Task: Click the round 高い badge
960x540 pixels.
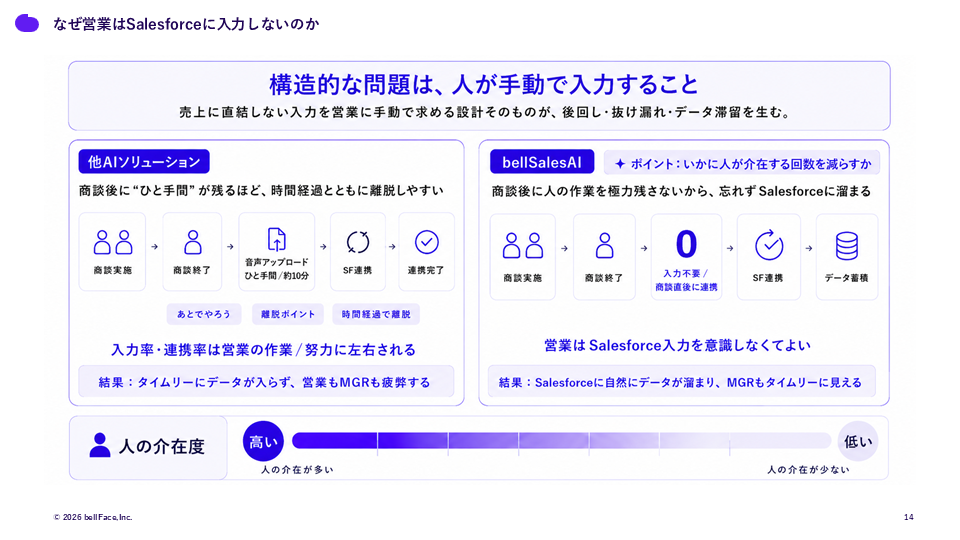Action: point(263,441)
